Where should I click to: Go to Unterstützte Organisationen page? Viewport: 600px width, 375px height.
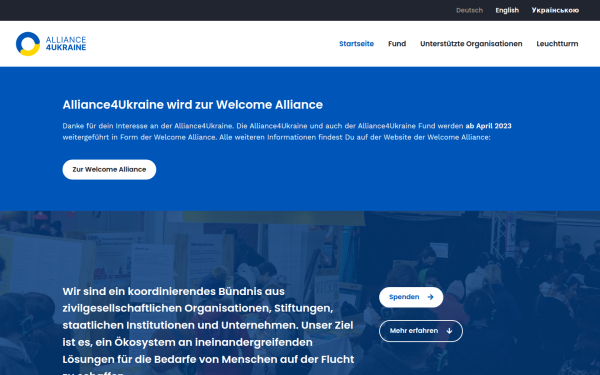471,44
